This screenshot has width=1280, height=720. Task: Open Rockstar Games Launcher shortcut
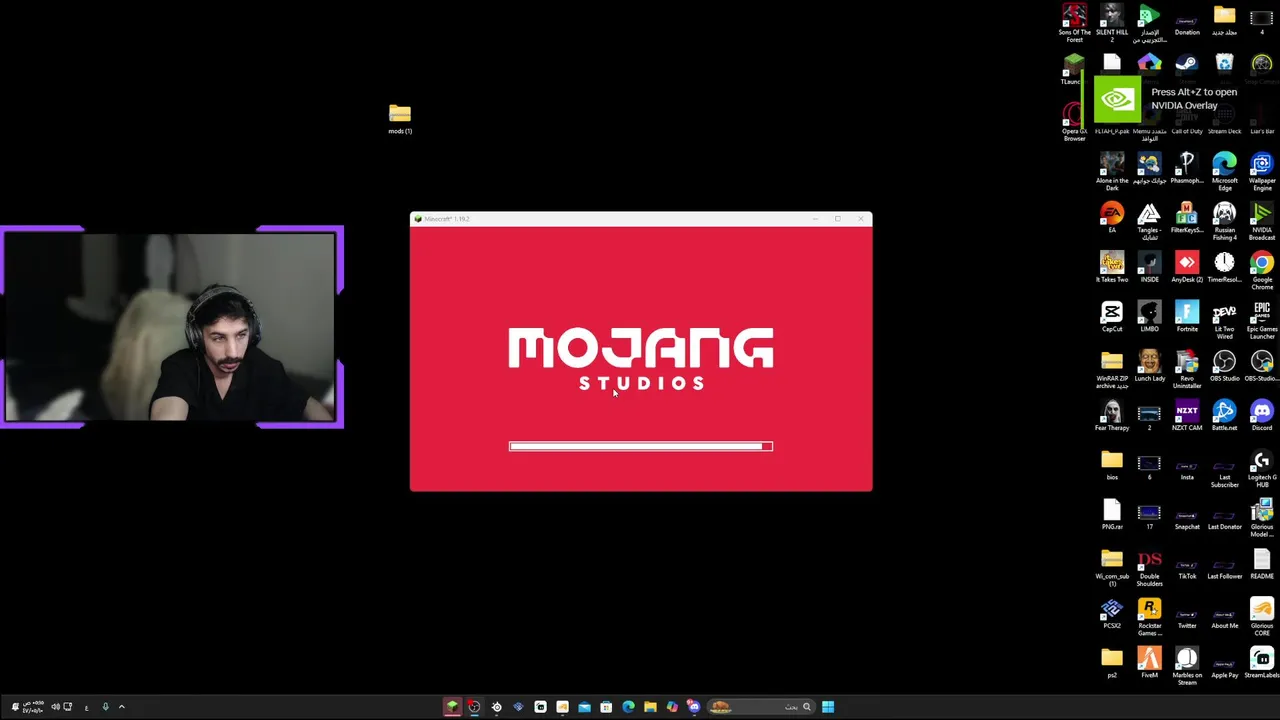coord(1149,617)
